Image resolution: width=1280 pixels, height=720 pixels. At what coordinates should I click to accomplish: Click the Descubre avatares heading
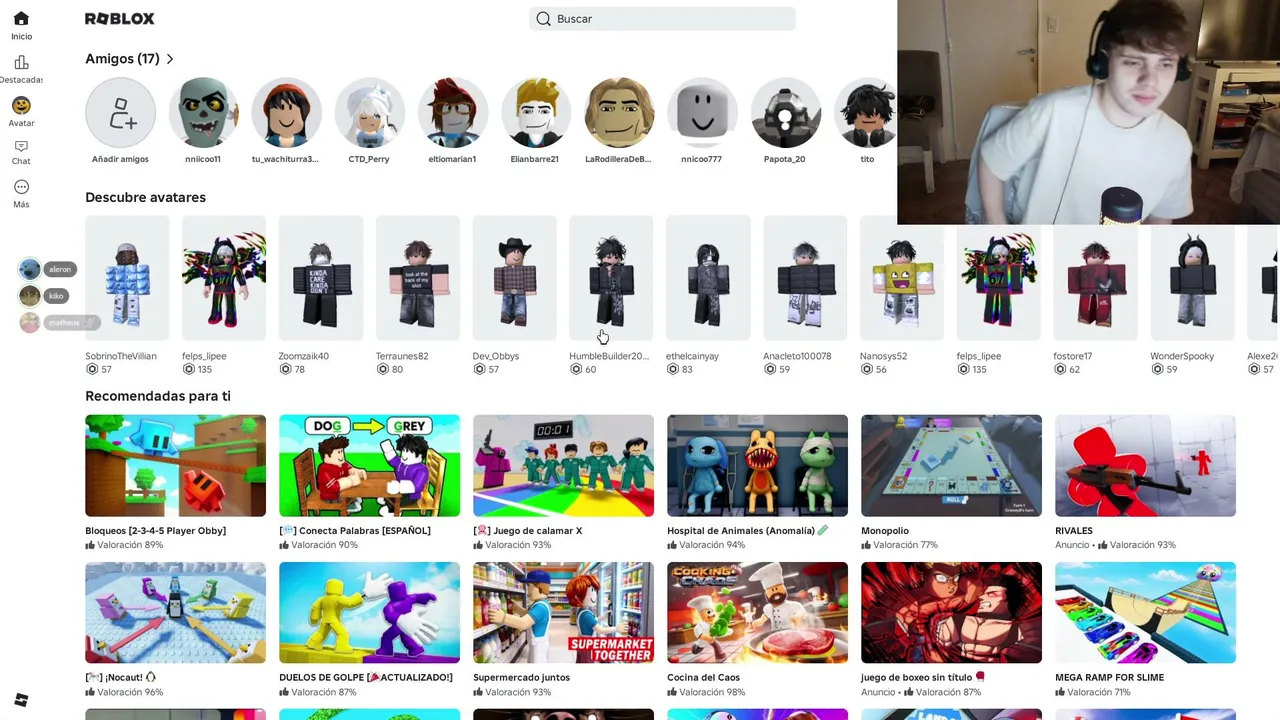145,197
